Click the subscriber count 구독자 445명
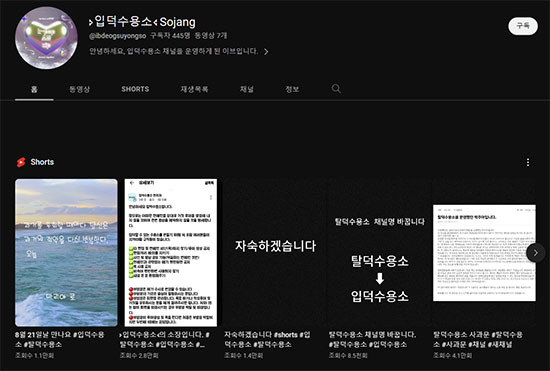 click(170, 36)
